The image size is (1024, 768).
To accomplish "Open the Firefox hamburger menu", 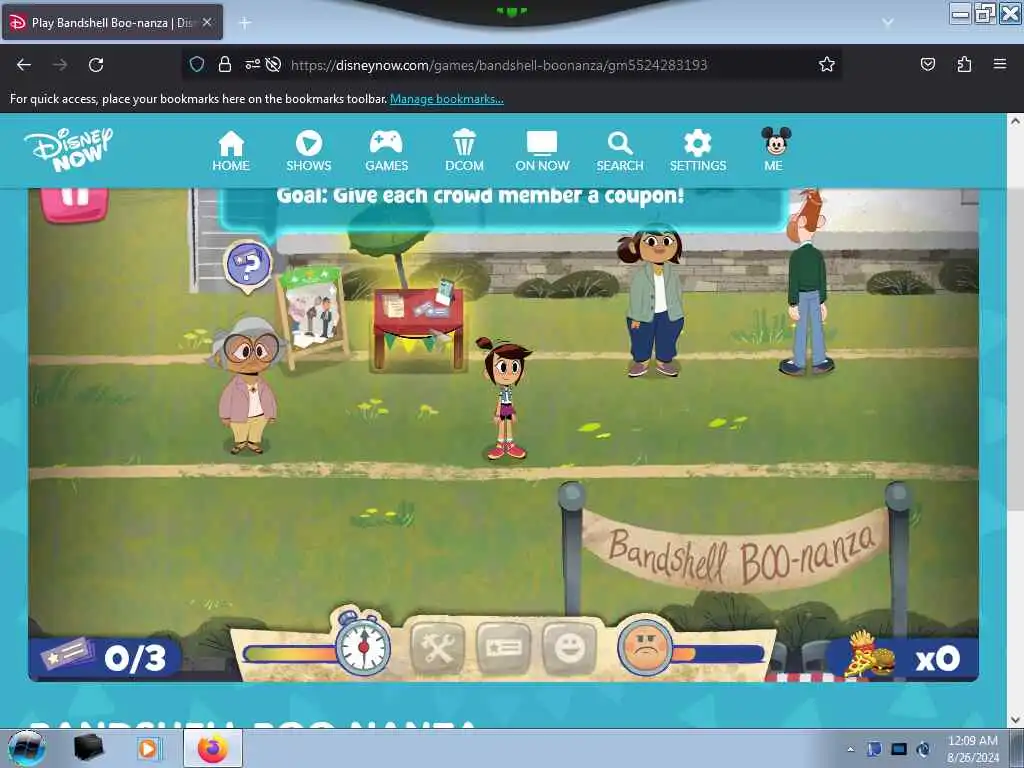I will click(1000, 64).
